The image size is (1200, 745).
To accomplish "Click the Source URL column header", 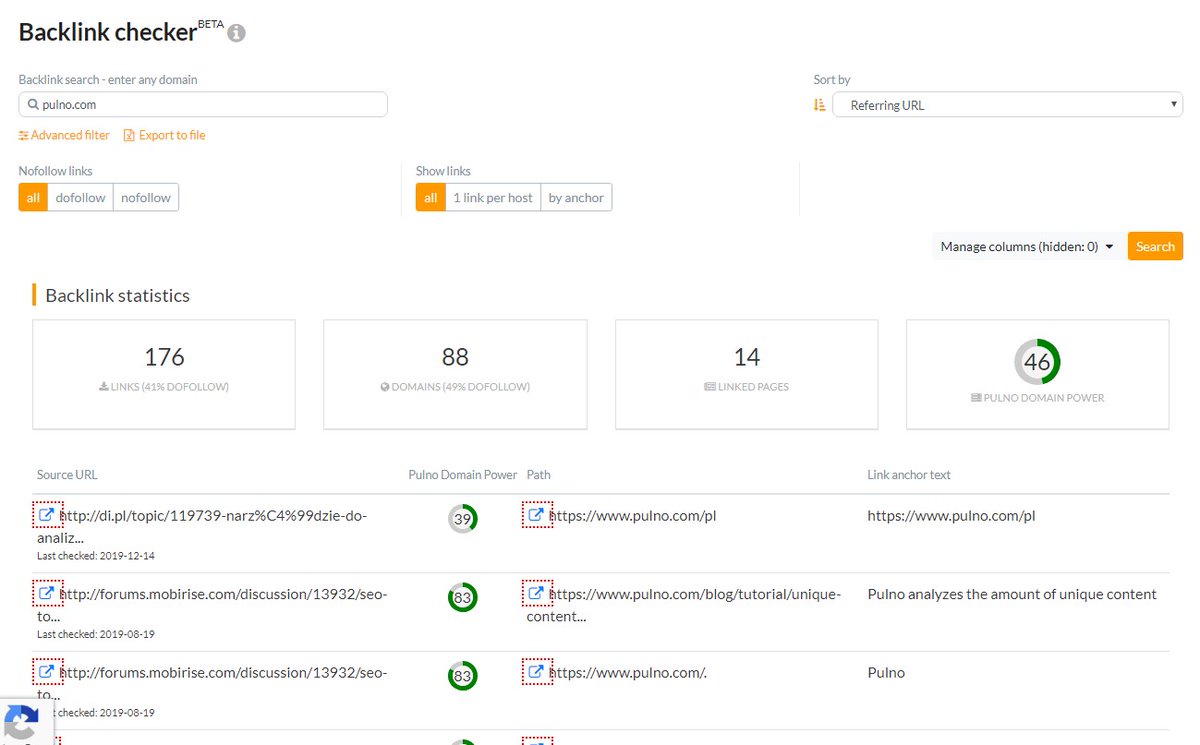I will pos(67,475).
